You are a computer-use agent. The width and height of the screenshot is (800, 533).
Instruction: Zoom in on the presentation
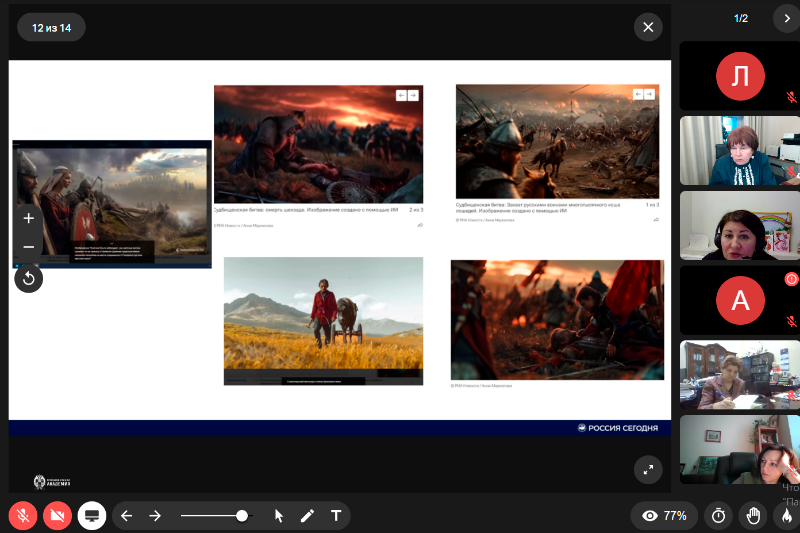28,218
